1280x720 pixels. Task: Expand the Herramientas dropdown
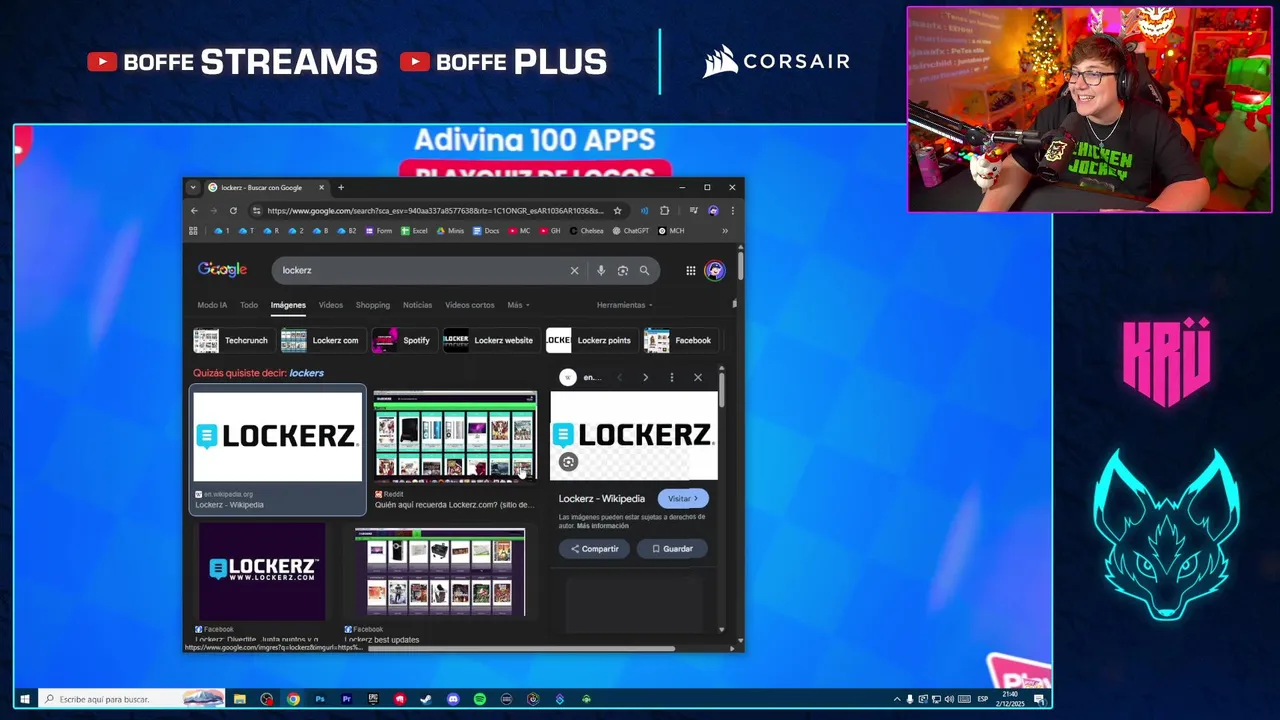click(625, 305)
